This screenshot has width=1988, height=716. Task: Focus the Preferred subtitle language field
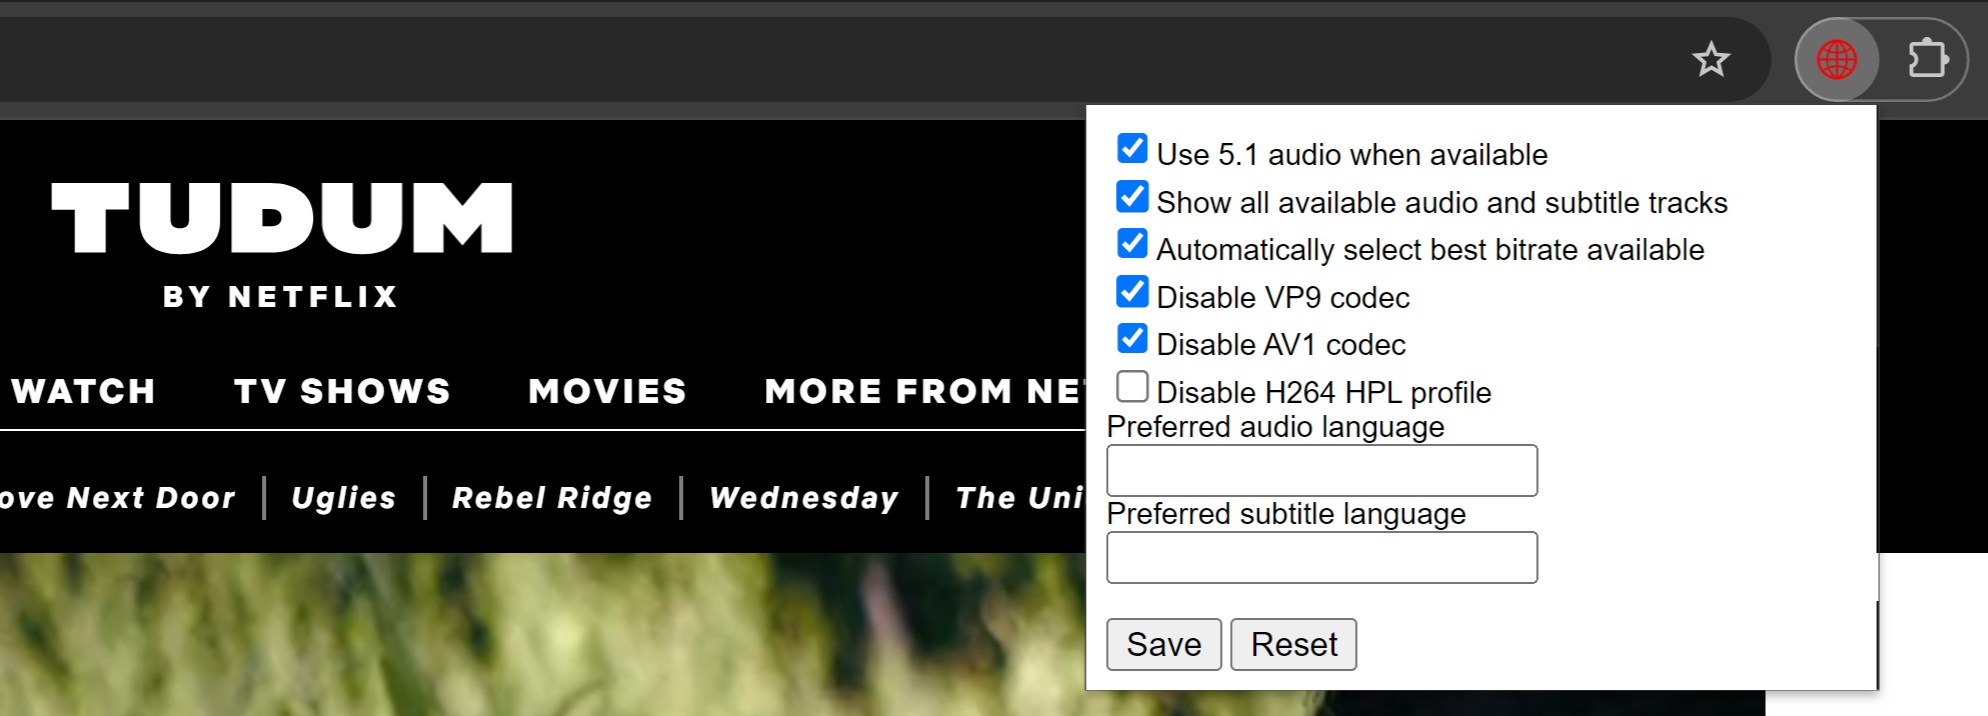click(1321, 558)
